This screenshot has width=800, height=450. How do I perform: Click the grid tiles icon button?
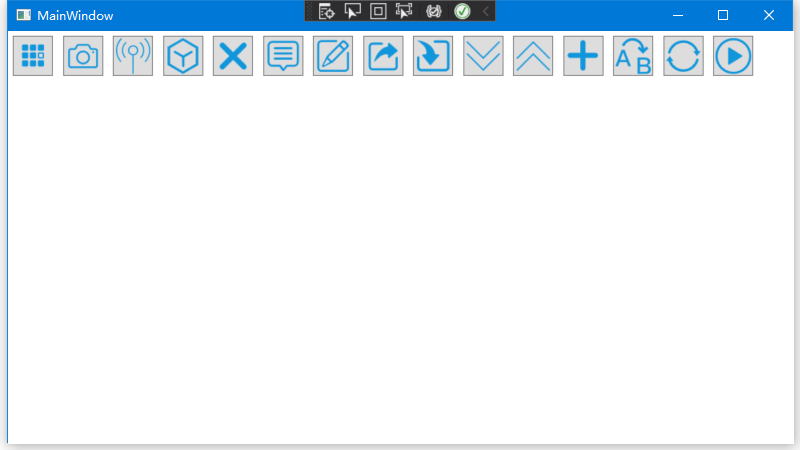[33, 56]
